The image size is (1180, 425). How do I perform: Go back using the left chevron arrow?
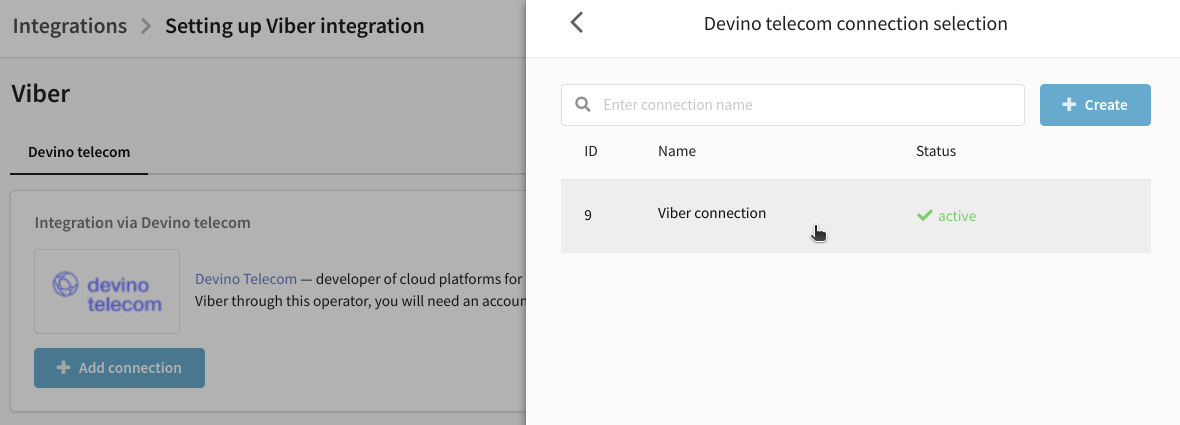[x=576, y=23]
